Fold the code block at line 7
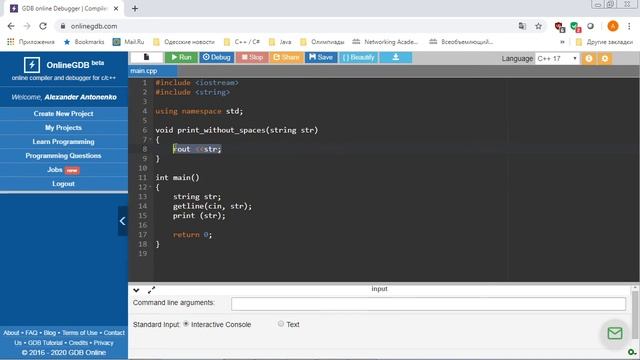This screenshot has height=360, width=640. click(x=150, y=140)
